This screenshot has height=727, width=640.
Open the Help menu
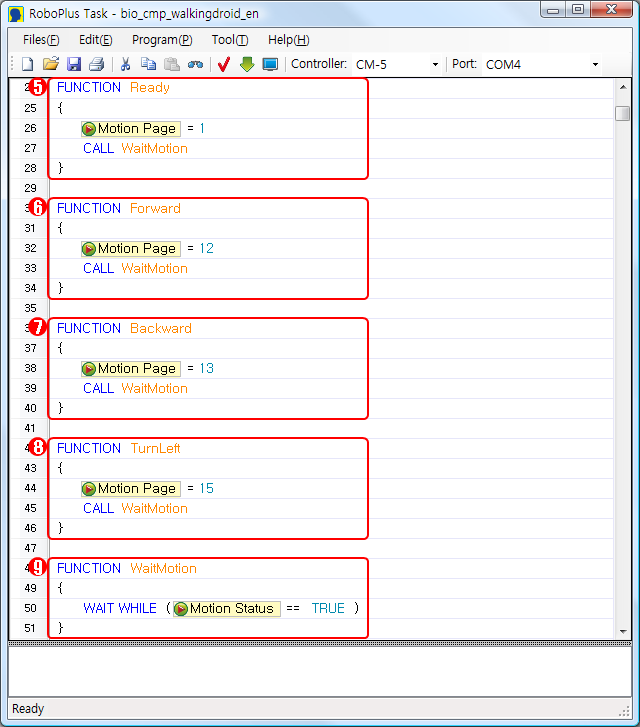pos(288,40)
